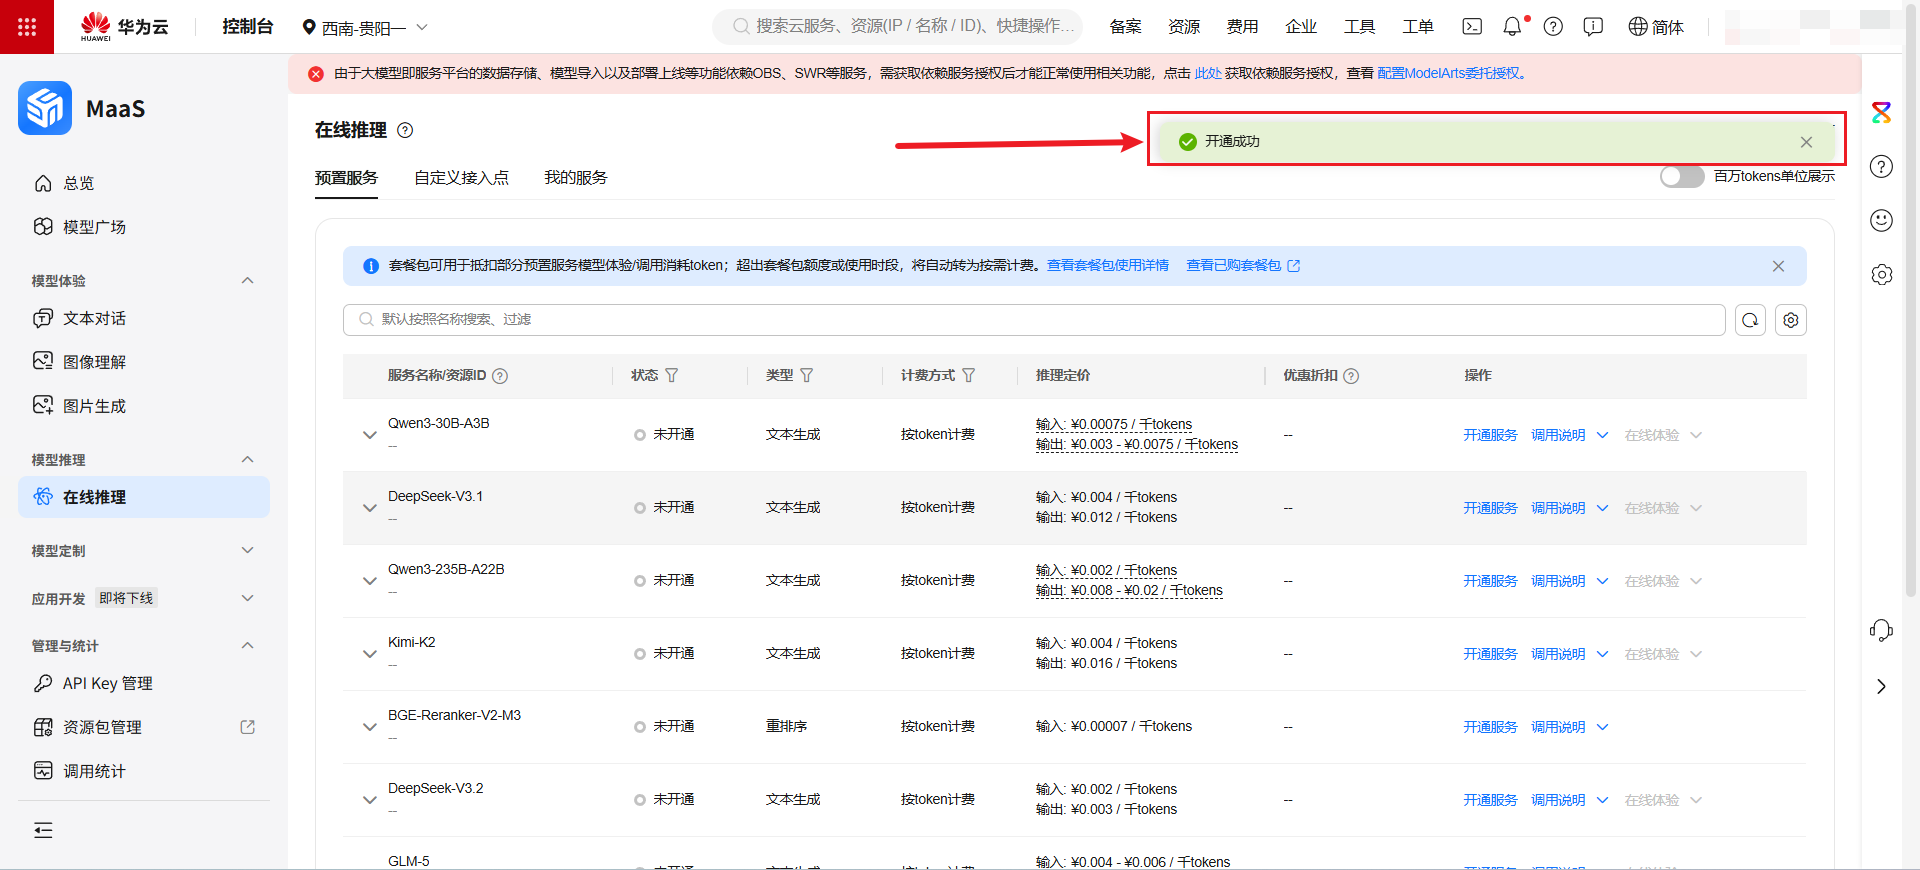
Task: Click the help icon beside 在线推理 title
Action: 405,130
